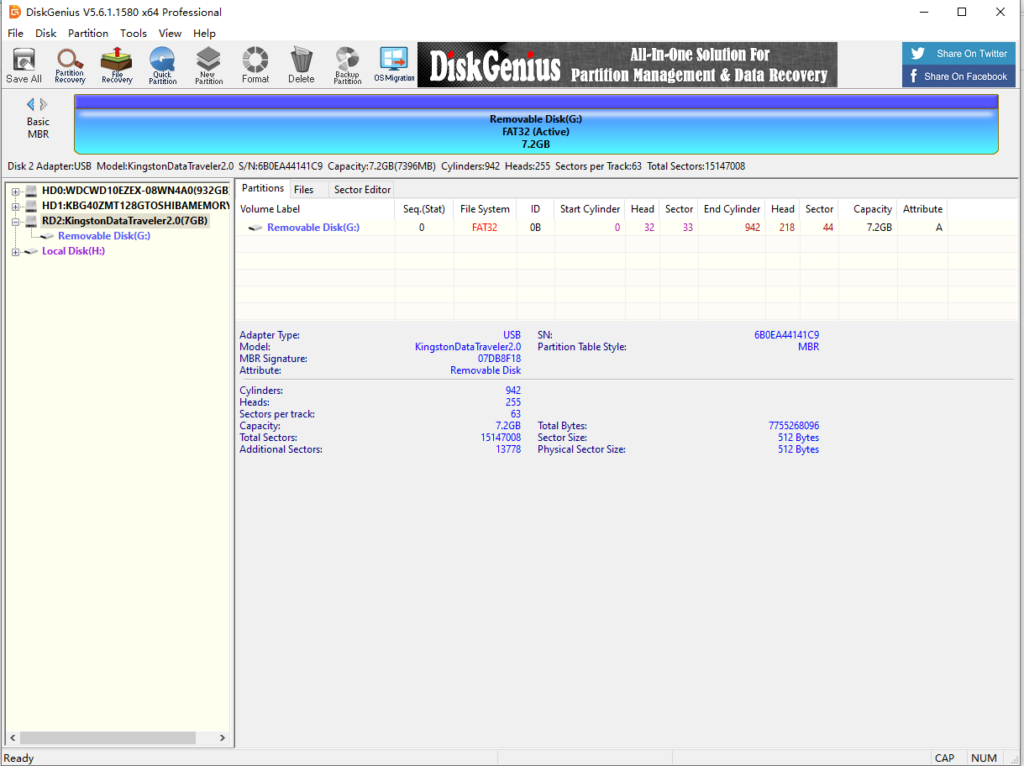The width and height of the screenshot is (1024, 766).
Task: Click the RD2 Kingston drive icon
Action: [x=31, y=221]
